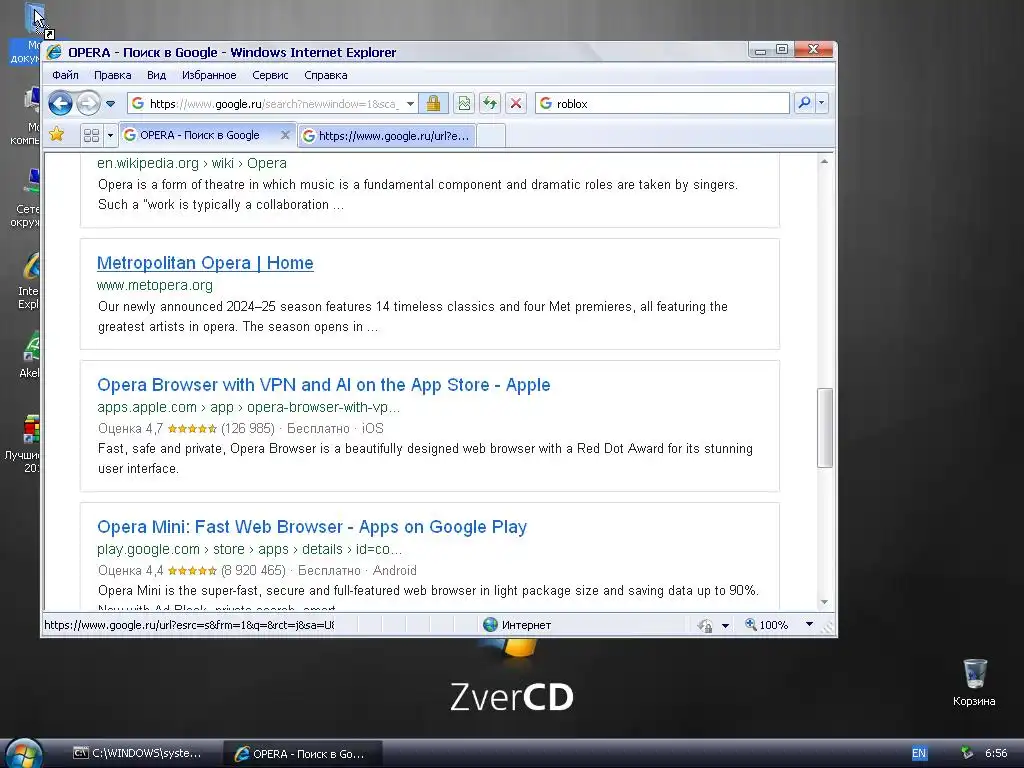The image size is (1024, 768).
Task: Expand the tab list dropdown arrow
Action: (110, 135)
